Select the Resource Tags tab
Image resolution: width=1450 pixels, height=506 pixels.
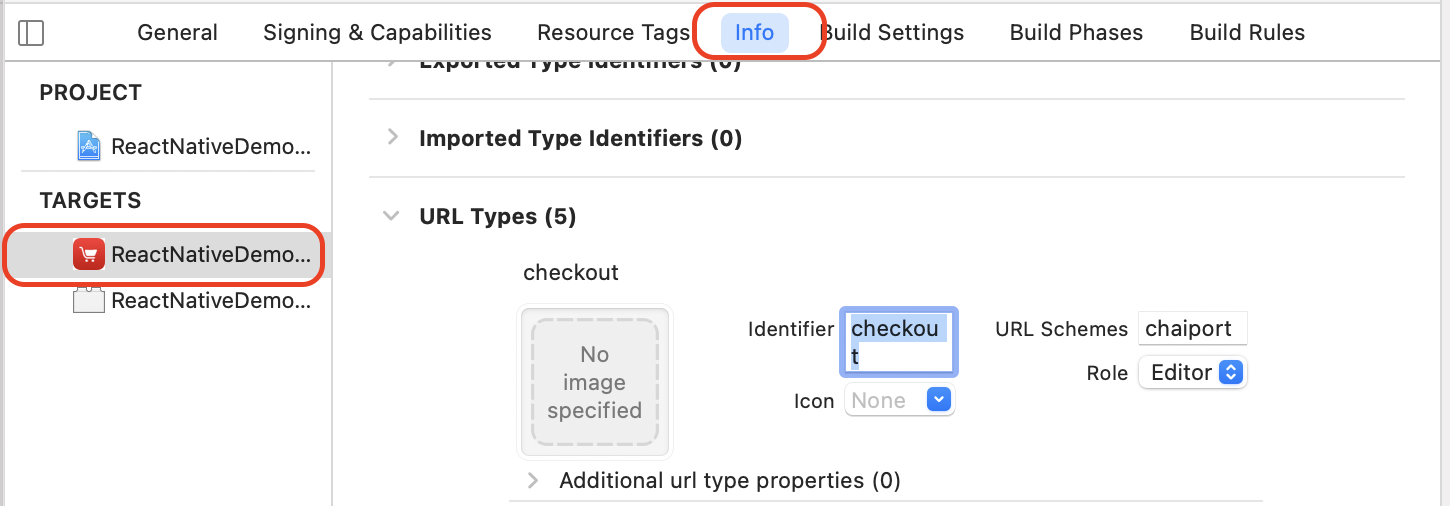pyautogui.click(x=613, y=32)
